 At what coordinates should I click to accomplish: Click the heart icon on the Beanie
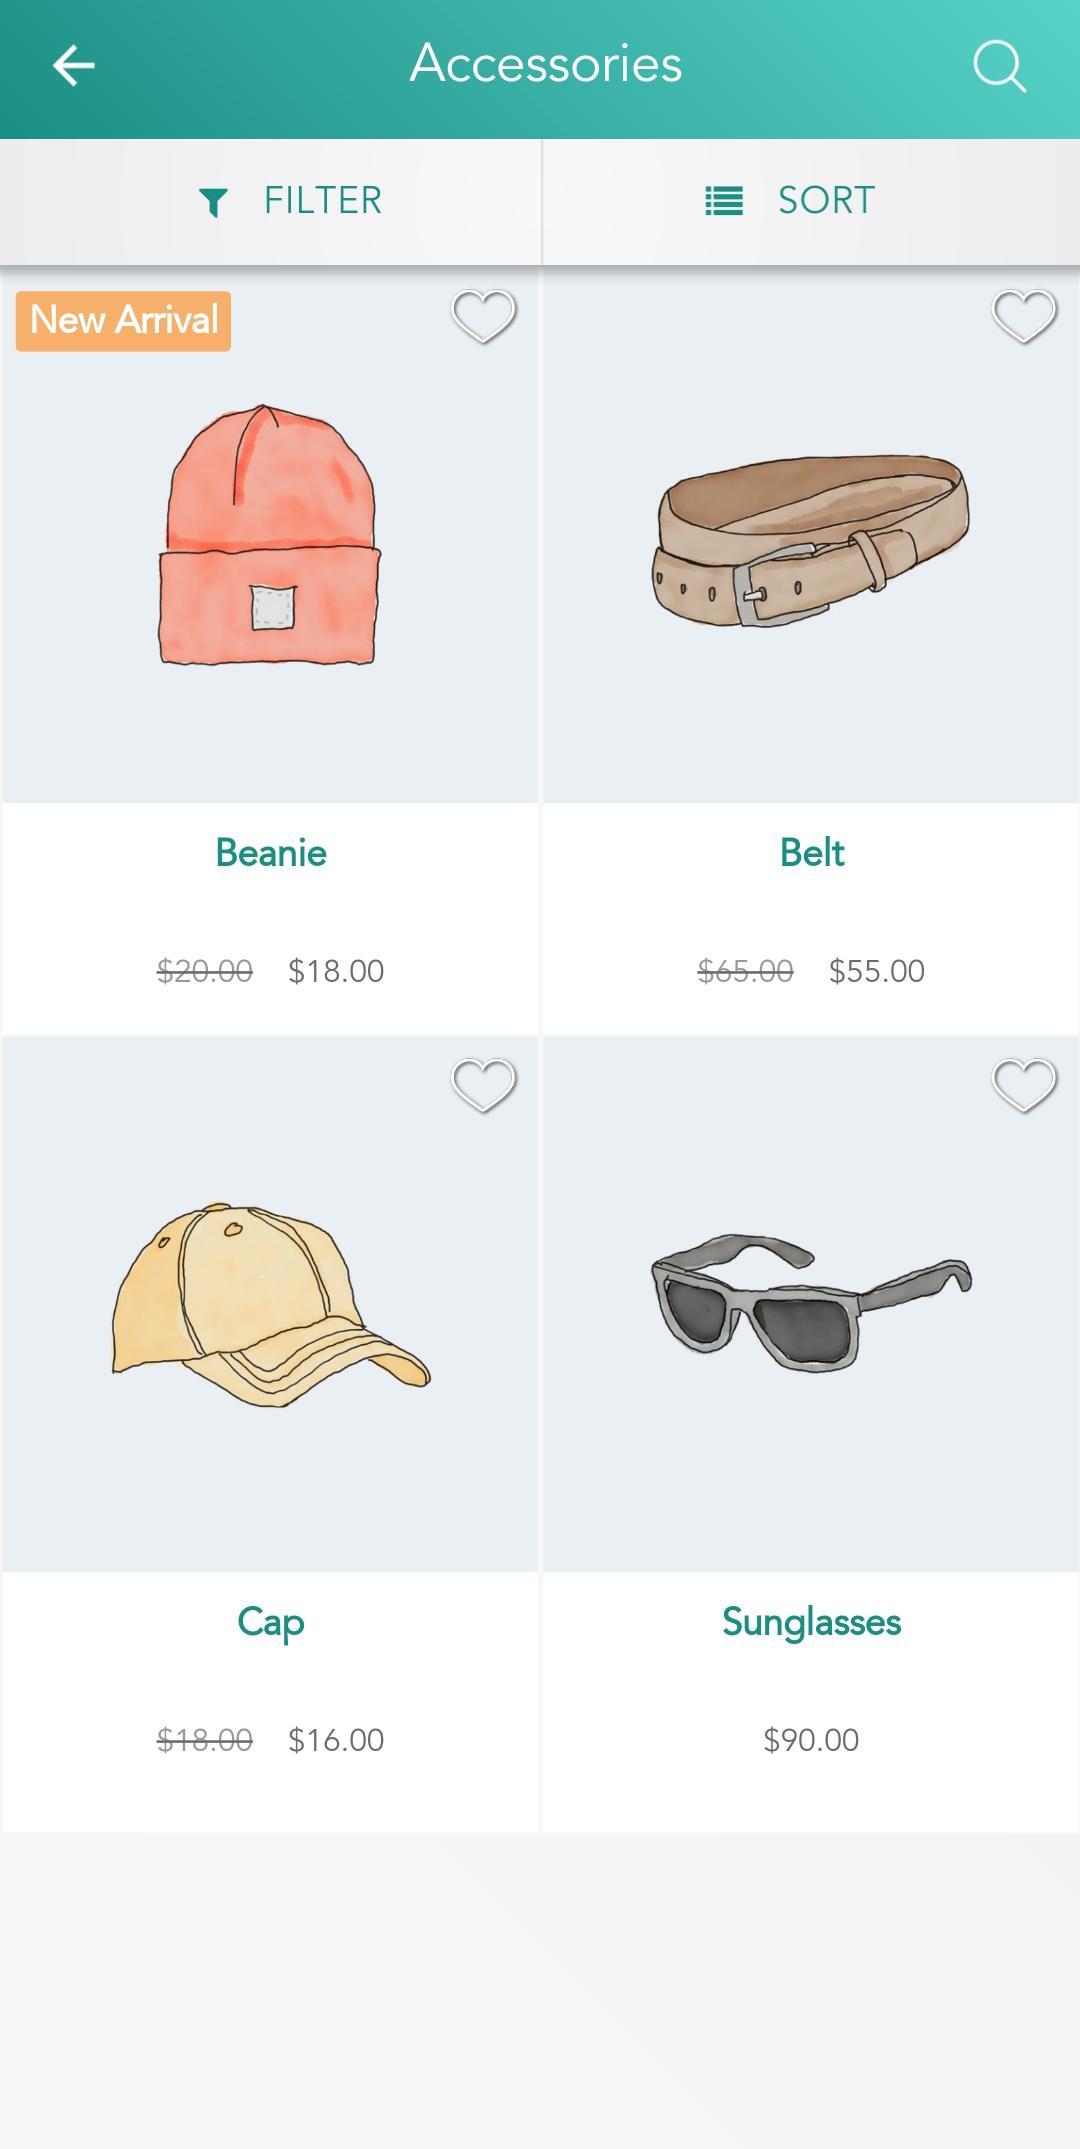[x=483, y=319]
